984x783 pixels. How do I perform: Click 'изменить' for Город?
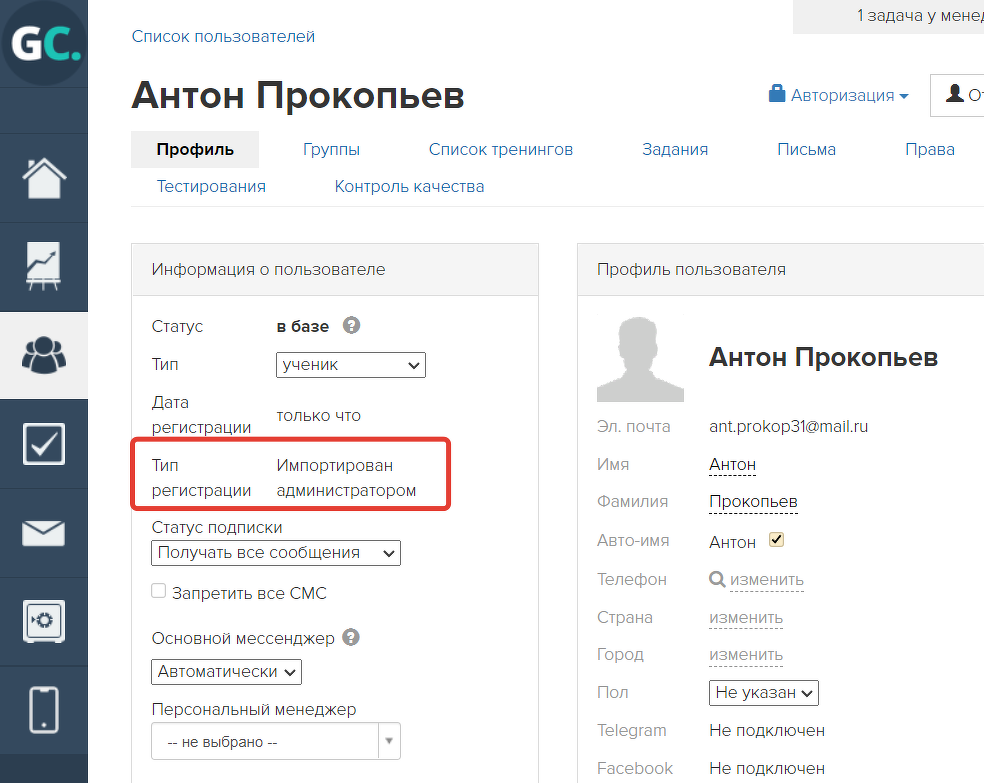[746, 655]
